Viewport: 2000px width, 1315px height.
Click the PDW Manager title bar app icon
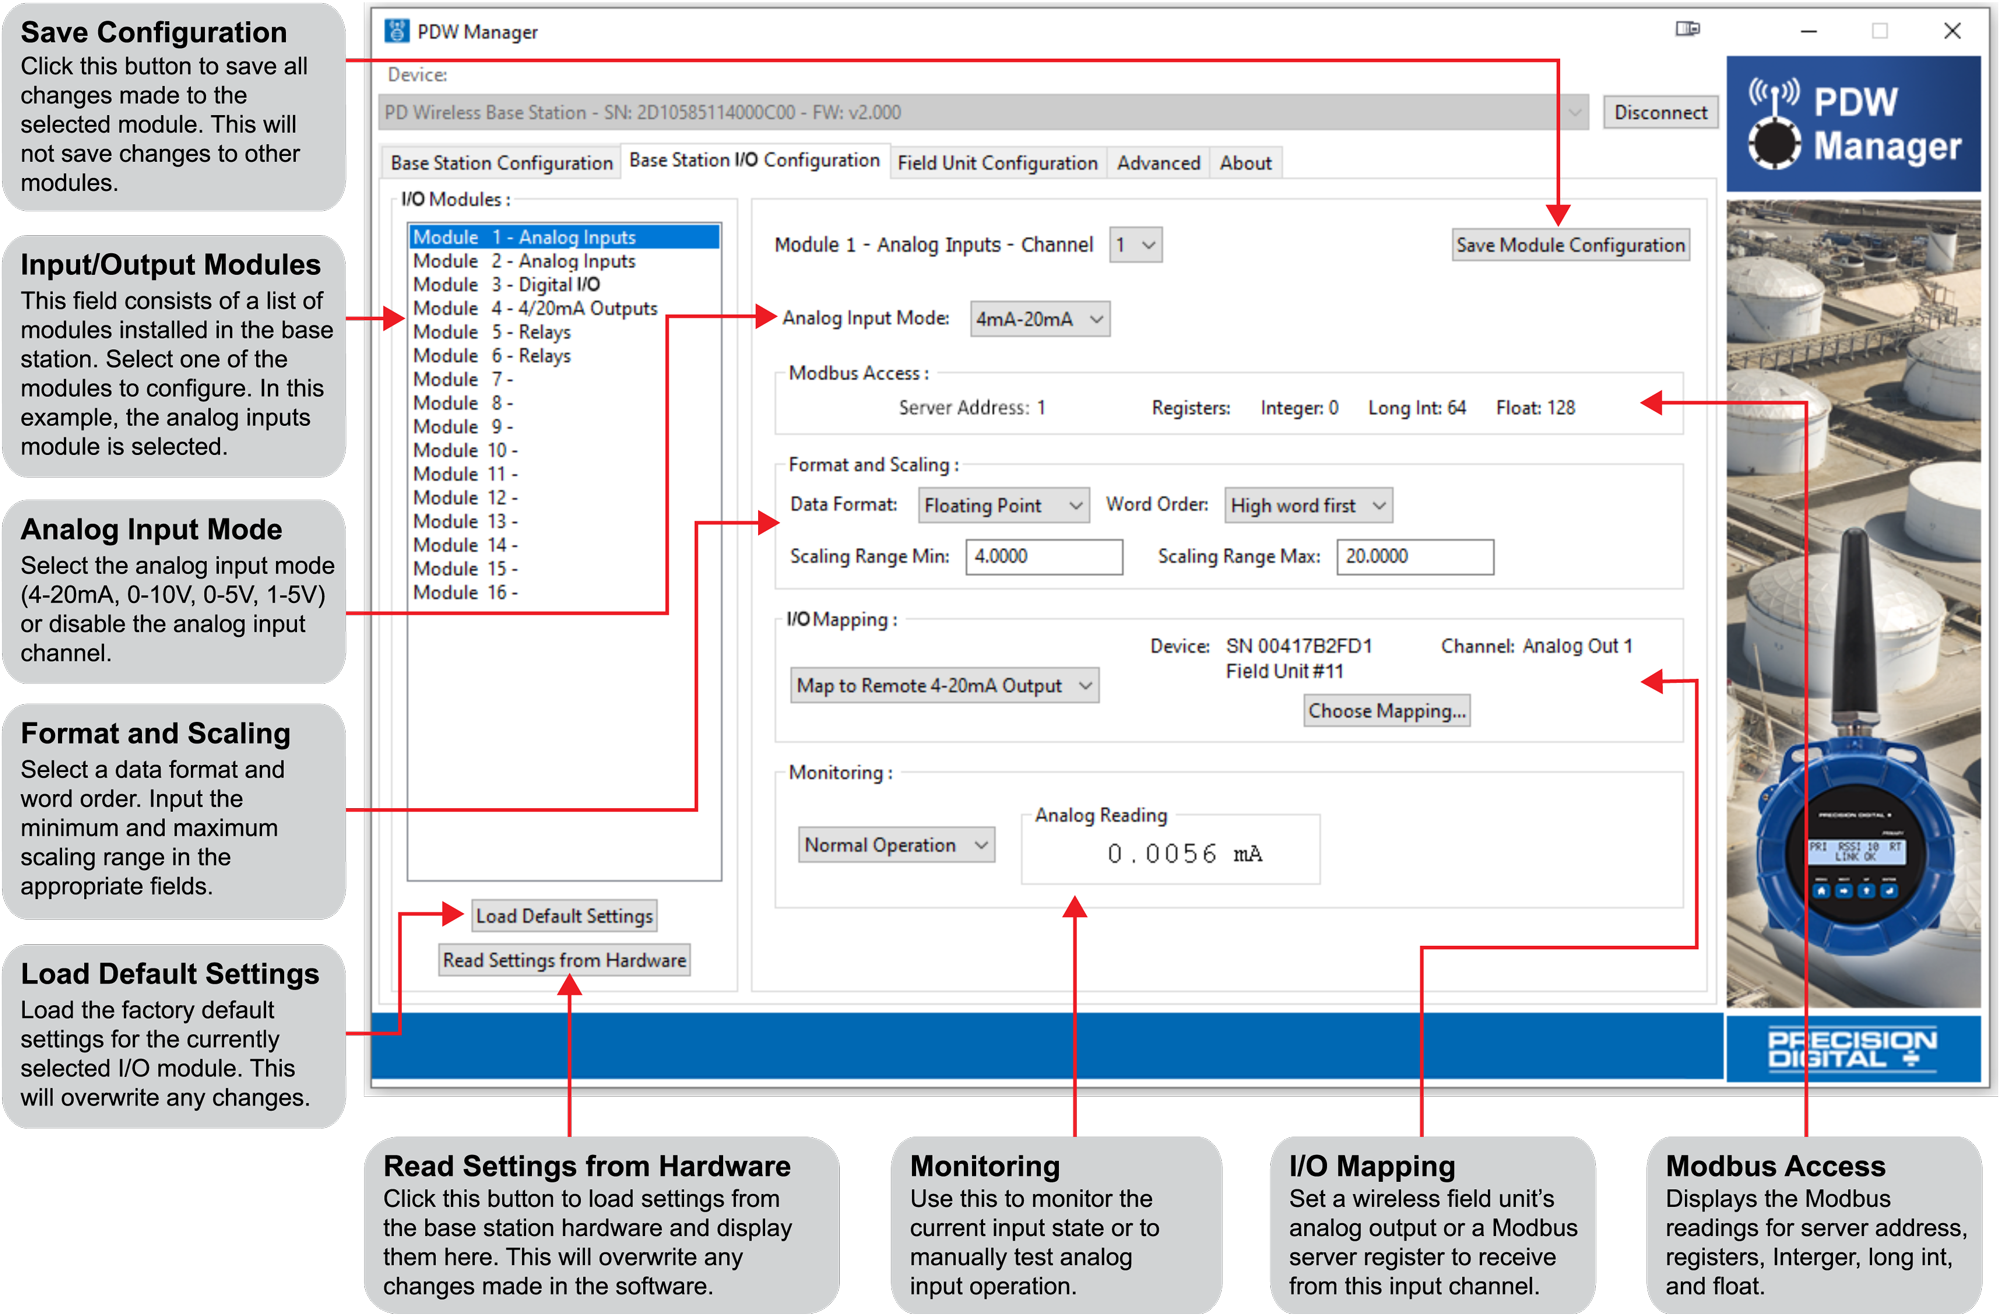(396, 31)
